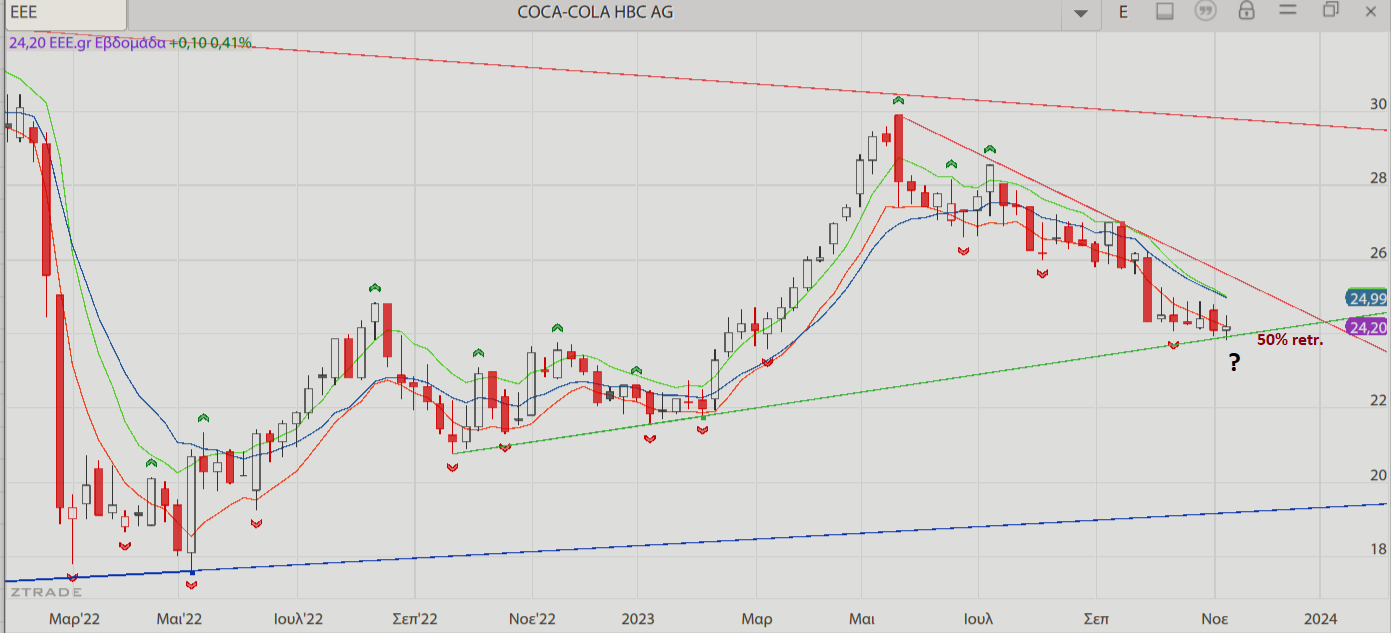Click the Μαρ'22 time axis label

click(73, 619)
